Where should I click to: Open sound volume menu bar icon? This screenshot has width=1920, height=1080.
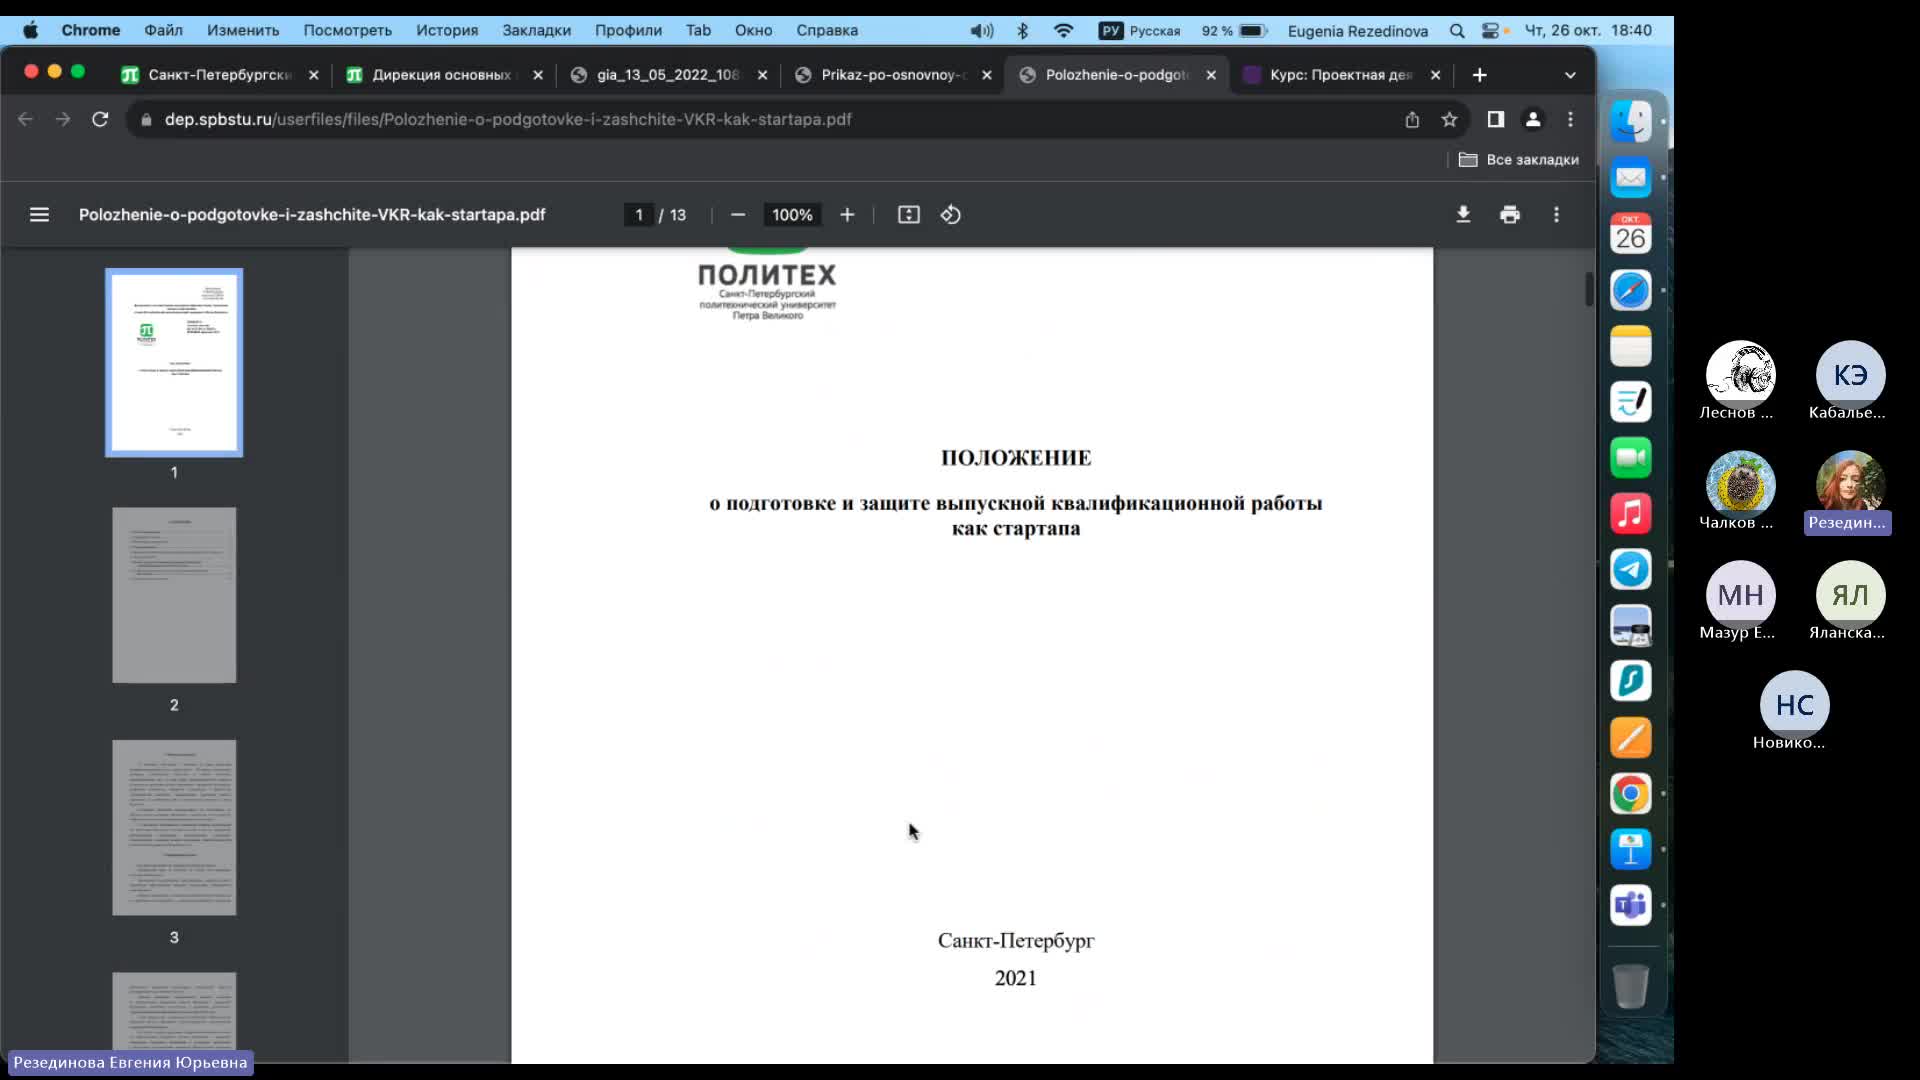[982, 31]
